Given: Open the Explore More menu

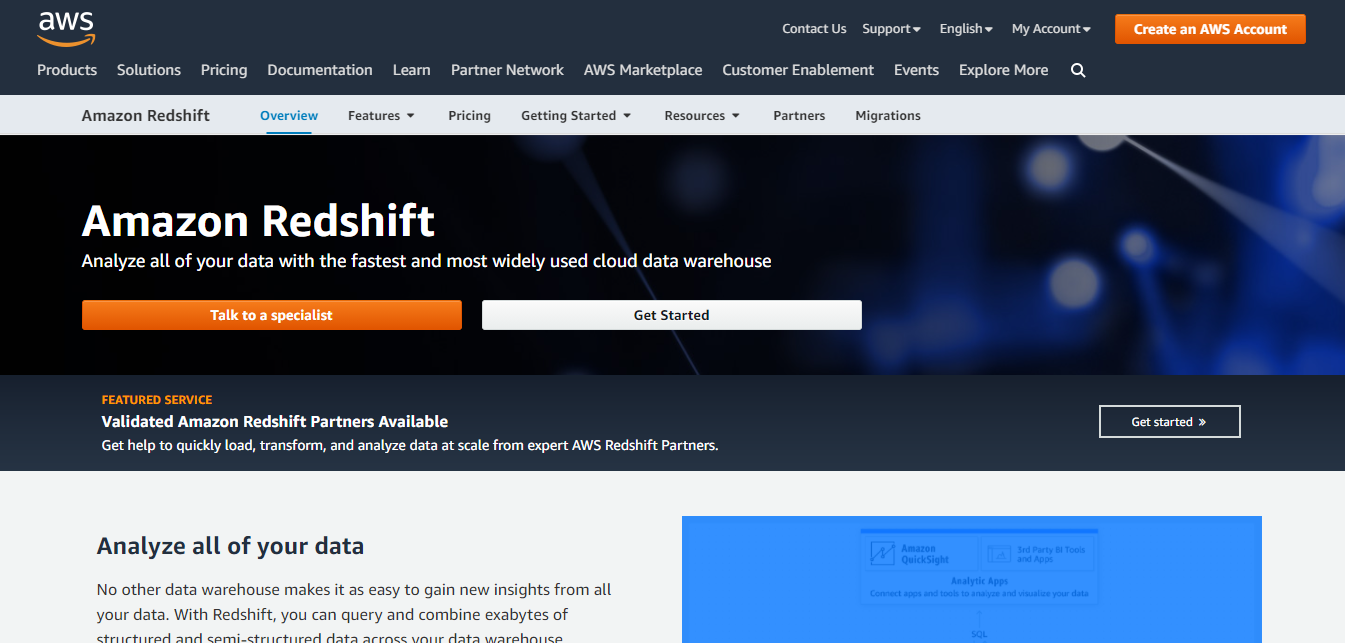Looking at the screenshot, I should 1003,70.
